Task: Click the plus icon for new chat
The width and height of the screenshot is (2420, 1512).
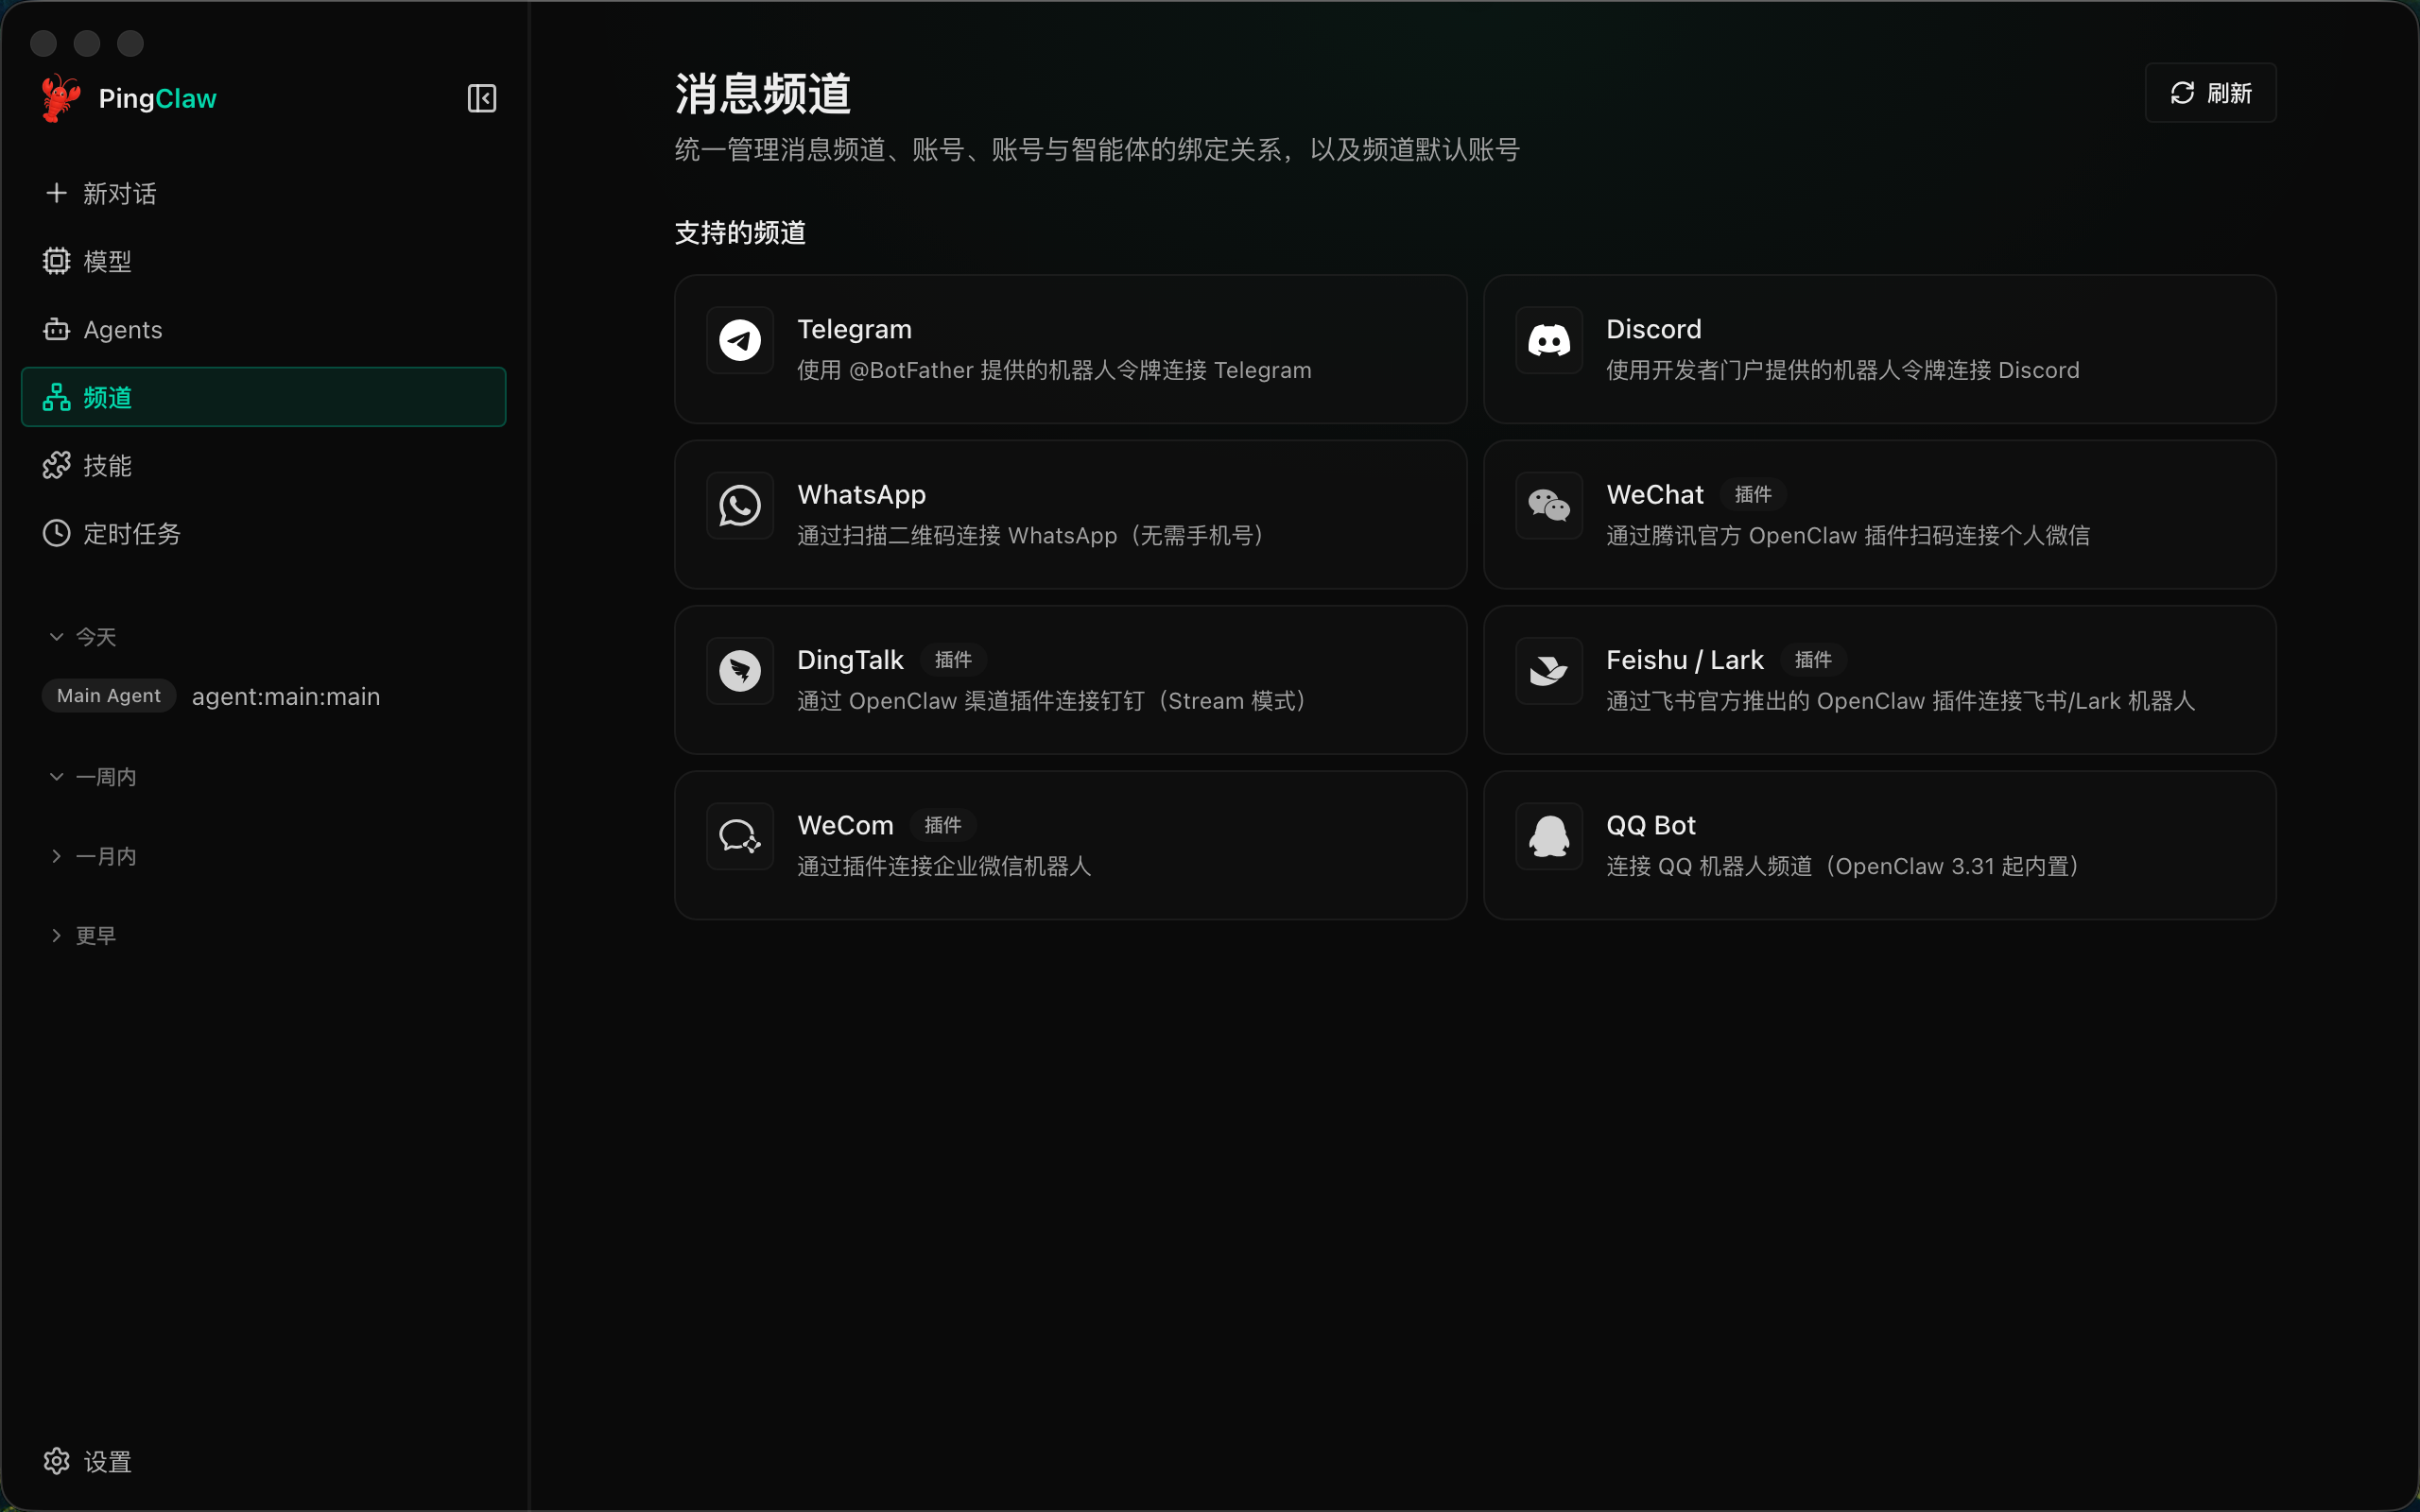Action: (x=56, y=193)
